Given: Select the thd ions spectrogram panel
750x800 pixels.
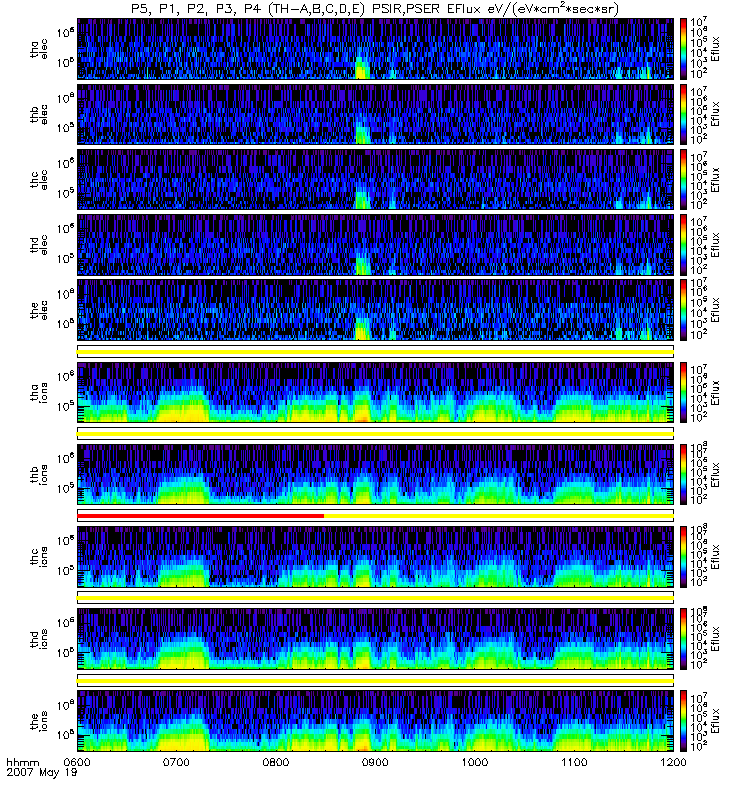Looking at the screenshot, I should [375, 637].
